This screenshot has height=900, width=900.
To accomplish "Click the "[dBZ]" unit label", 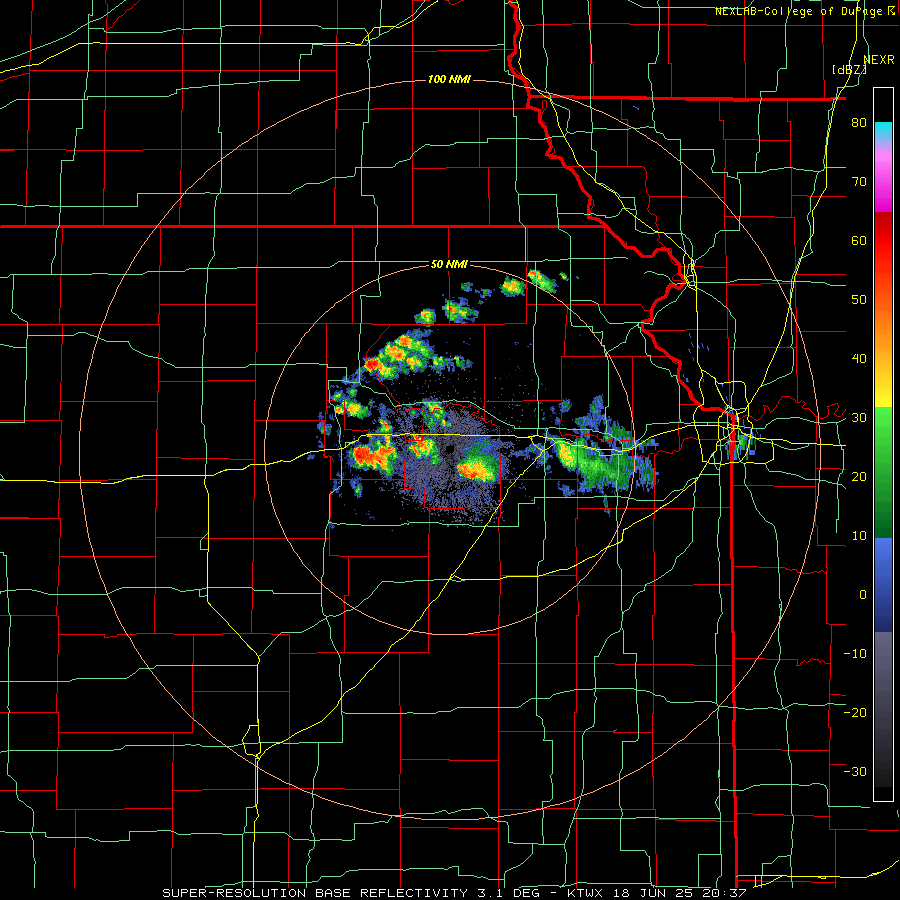I will (849, 70).
